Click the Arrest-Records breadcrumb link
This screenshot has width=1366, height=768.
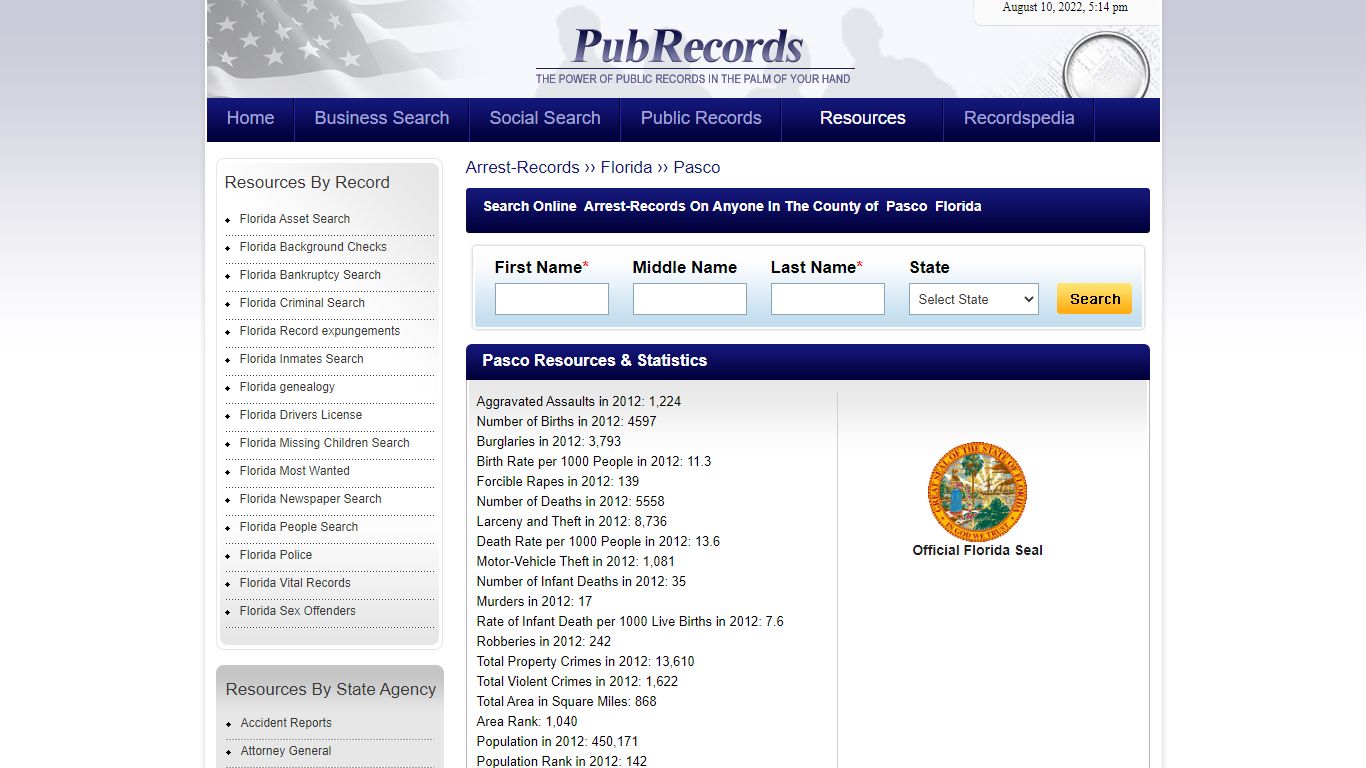(x=523, y=167)
